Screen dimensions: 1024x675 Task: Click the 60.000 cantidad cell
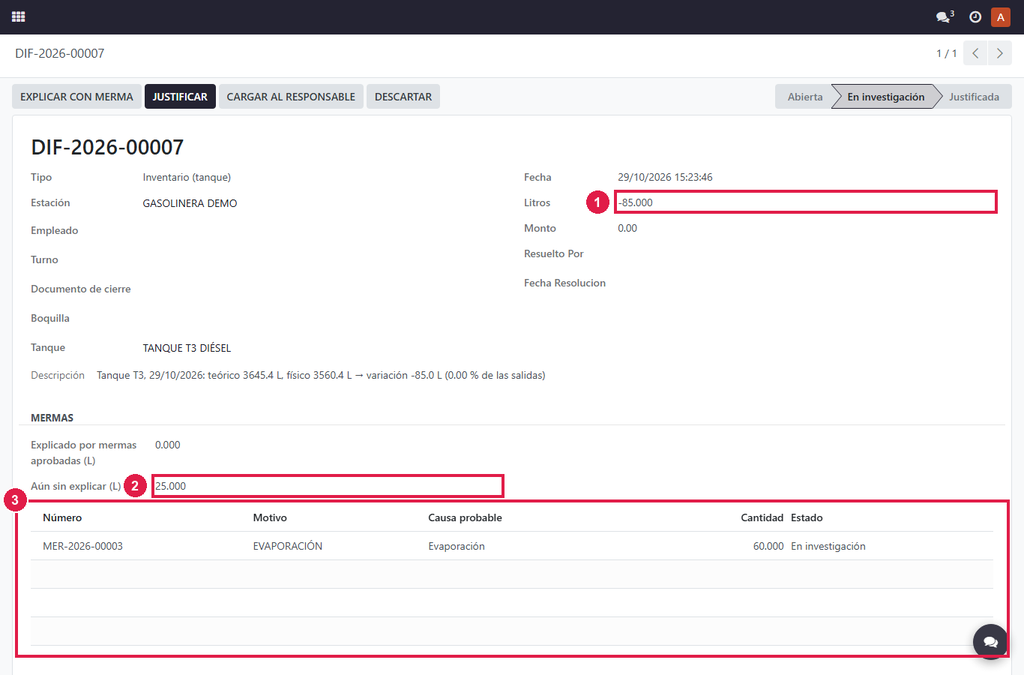pos(768,546)
